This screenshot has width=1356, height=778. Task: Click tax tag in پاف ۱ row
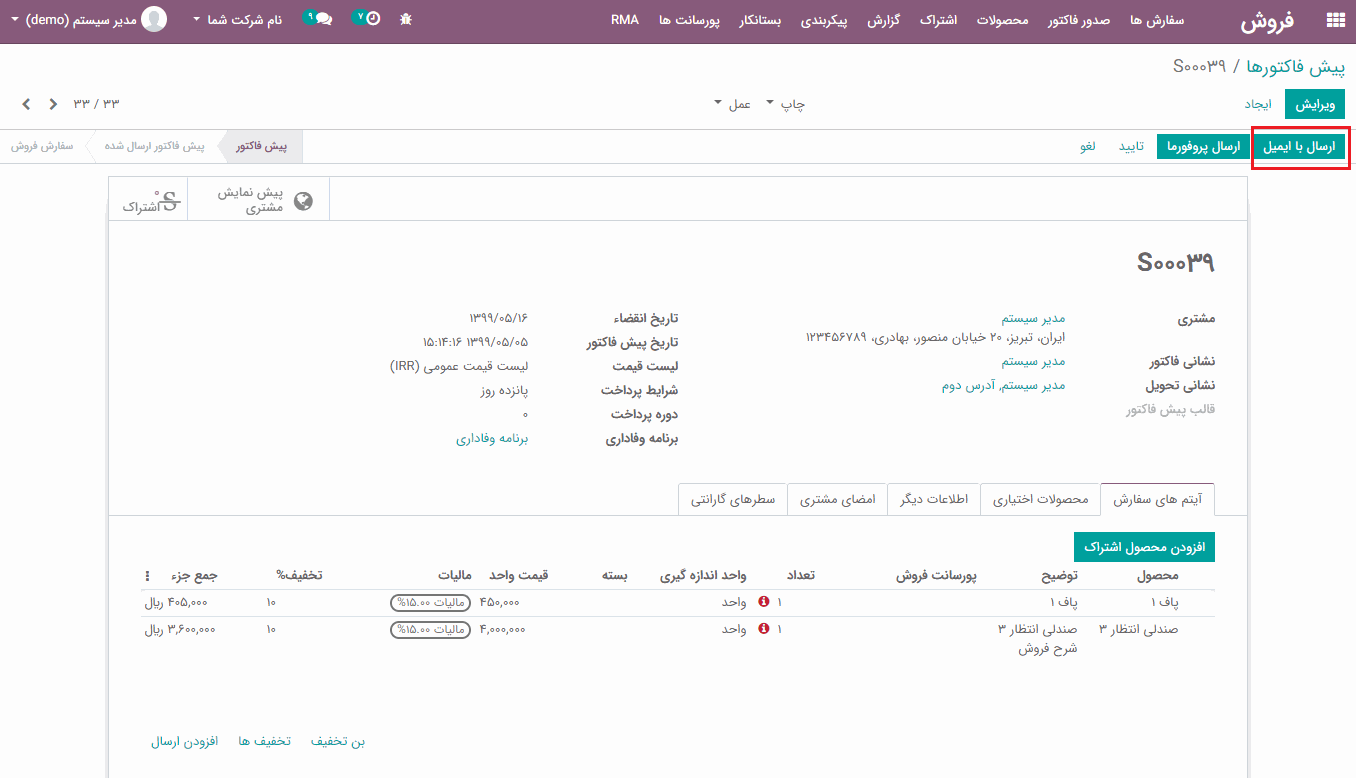coord(430,603)
